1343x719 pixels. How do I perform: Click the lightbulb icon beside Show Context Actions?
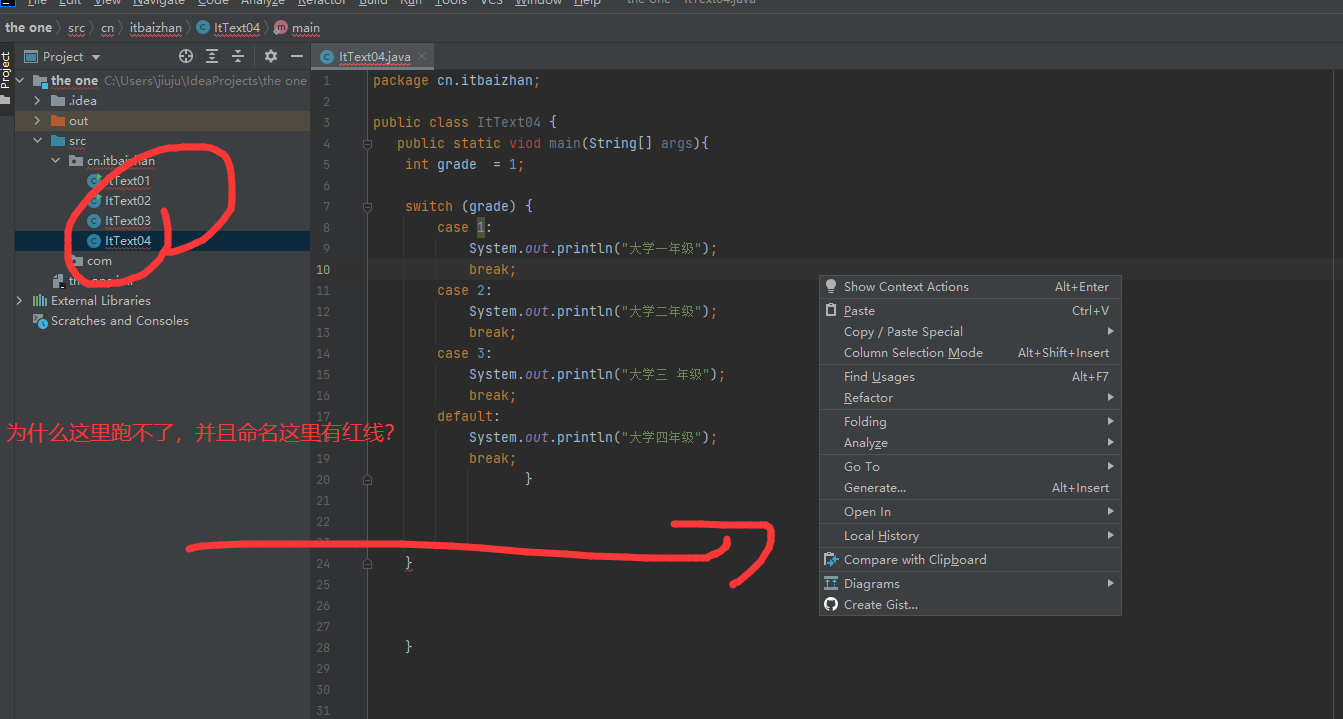(830, 286)
